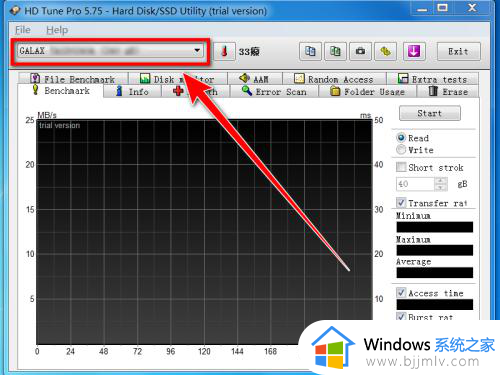Switch to the Extra tests tab
This screenshot has width=500, height=375.
click(432, 79)
